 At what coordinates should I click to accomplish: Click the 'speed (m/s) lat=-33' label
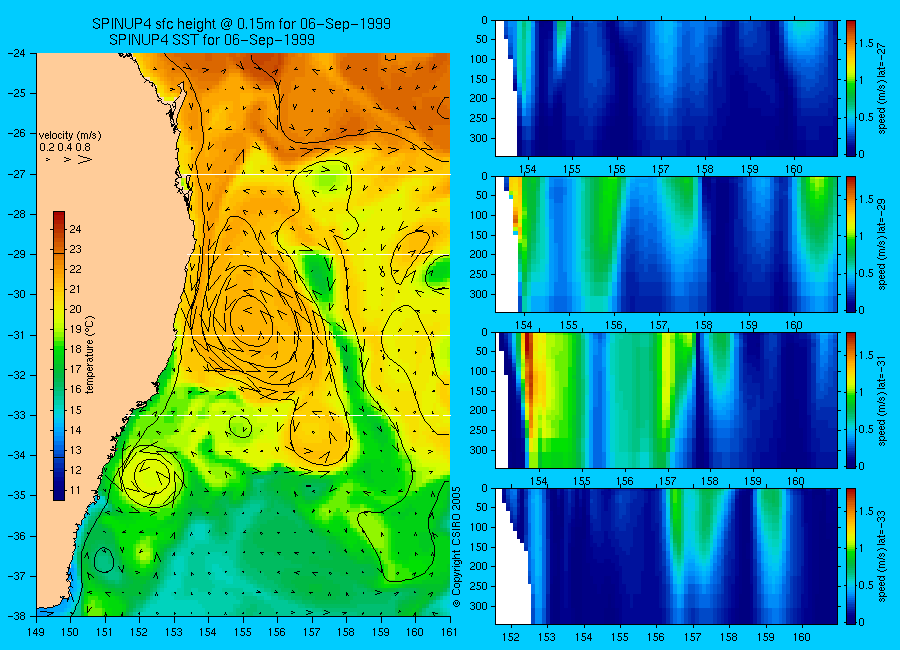(x=883, y=556)
